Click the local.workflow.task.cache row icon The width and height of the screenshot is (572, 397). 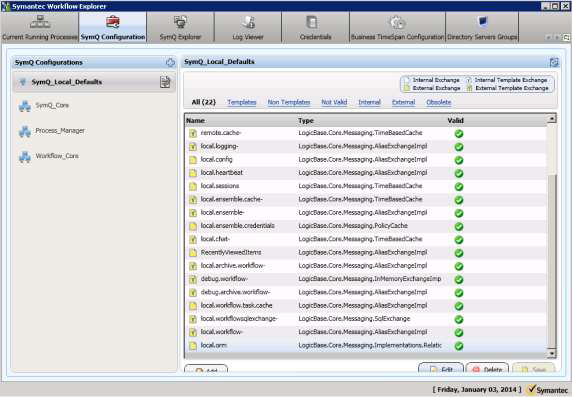pyautogui.click(x=193, y=306)
